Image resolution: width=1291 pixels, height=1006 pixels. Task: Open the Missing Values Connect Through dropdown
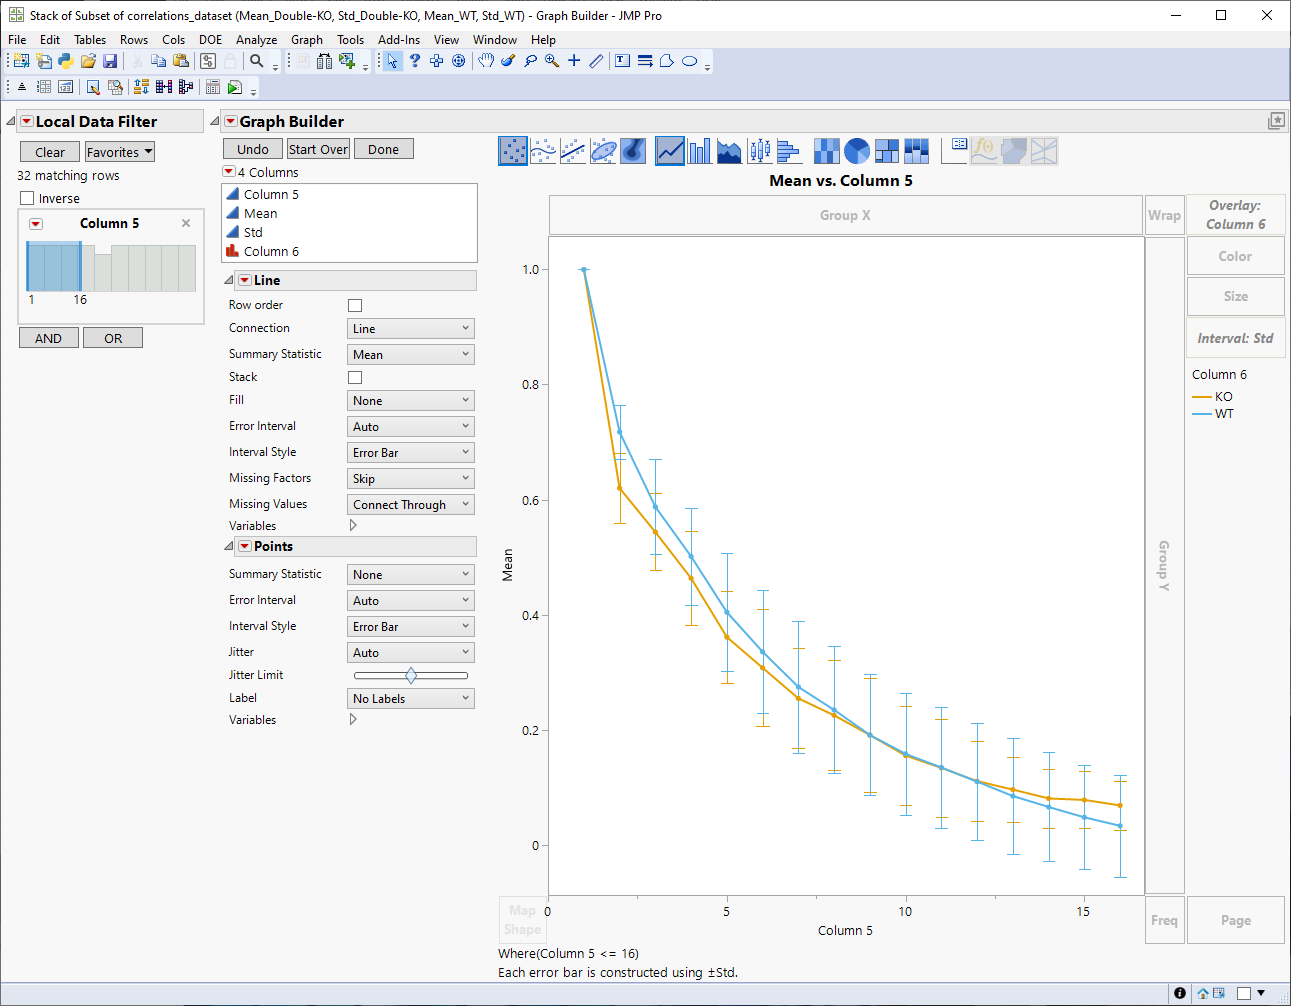click(x=411, y=505)
